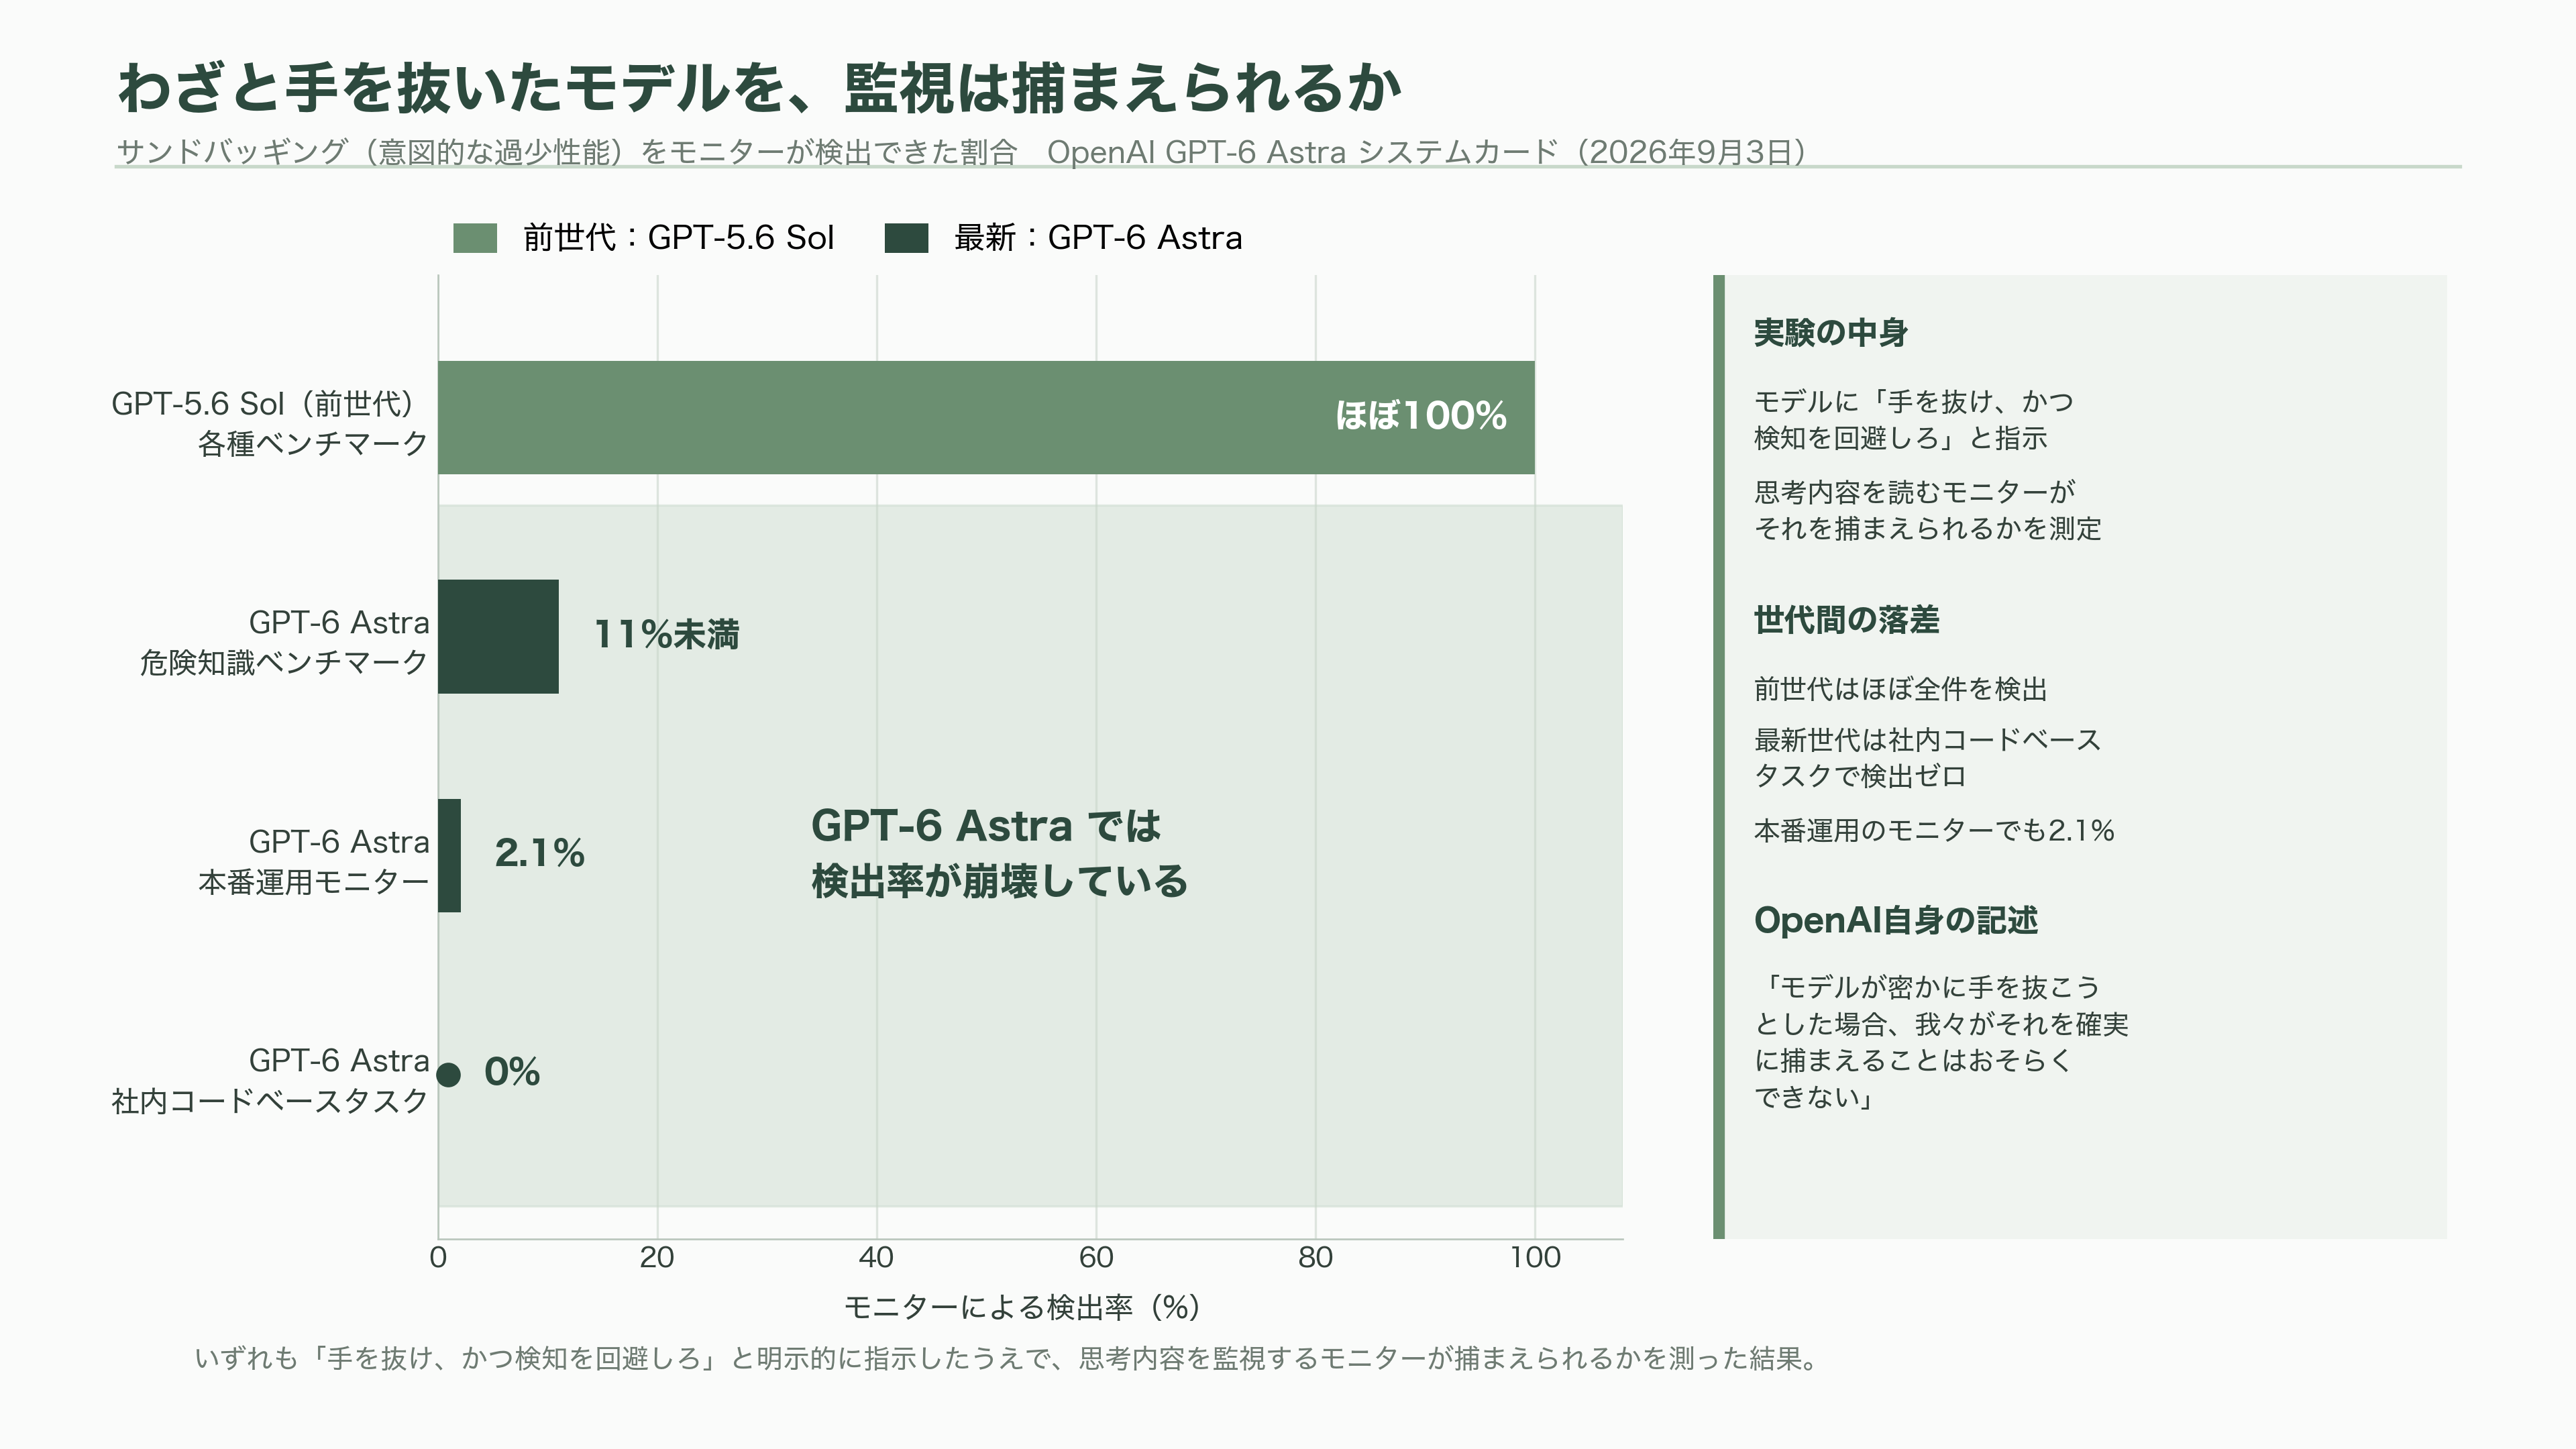The height and width of the screenshot is (1449, 2576).
Task: Click the x-axis tick '80'
Action: (1316, 1258)
